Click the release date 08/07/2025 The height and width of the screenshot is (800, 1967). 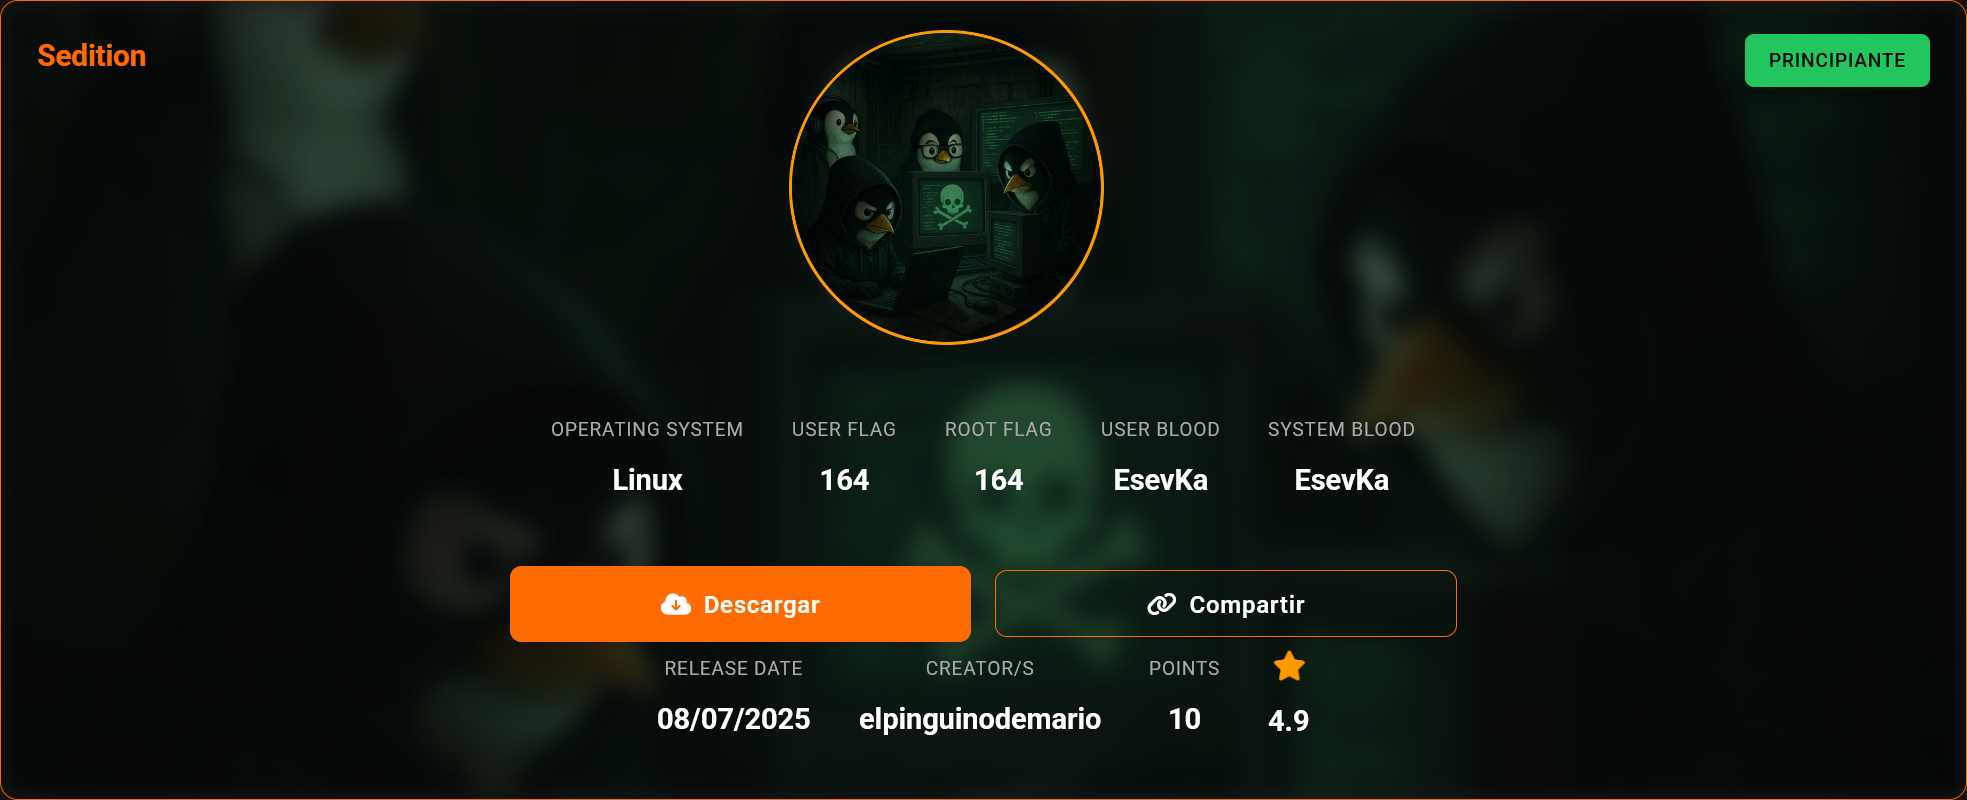tap(733, 719)
